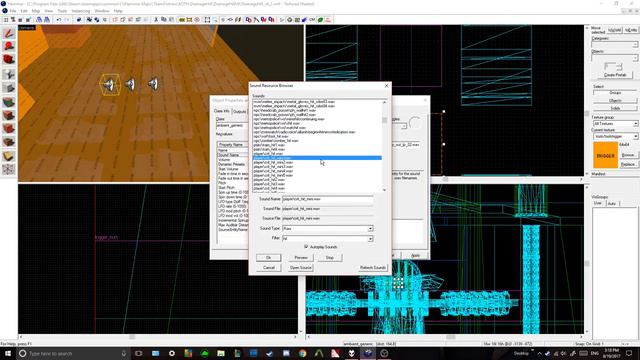Open Chrome from the taskbar
Viewport: 640px width, 360px height.
click(x=302, y=353)
